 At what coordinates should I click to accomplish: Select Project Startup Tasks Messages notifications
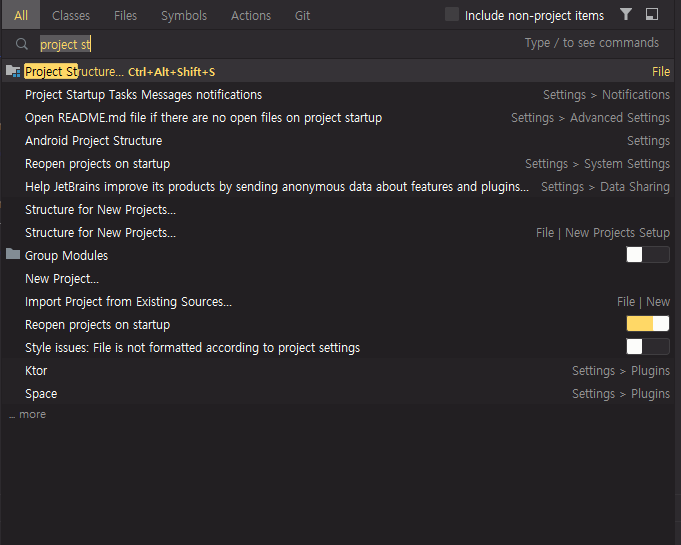coord(338,95)
